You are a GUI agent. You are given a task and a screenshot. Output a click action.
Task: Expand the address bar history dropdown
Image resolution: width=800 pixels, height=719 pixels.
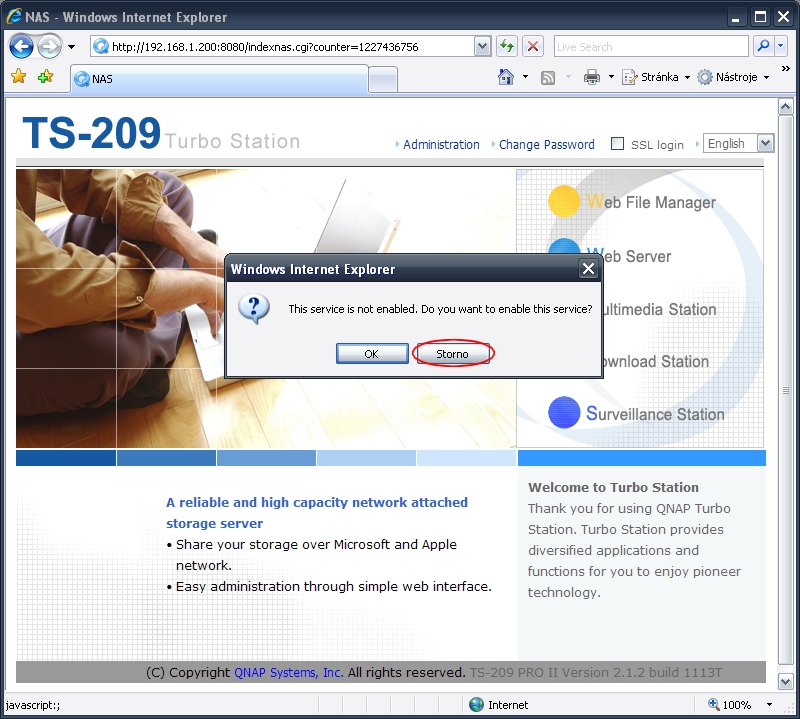coord(483,47)
